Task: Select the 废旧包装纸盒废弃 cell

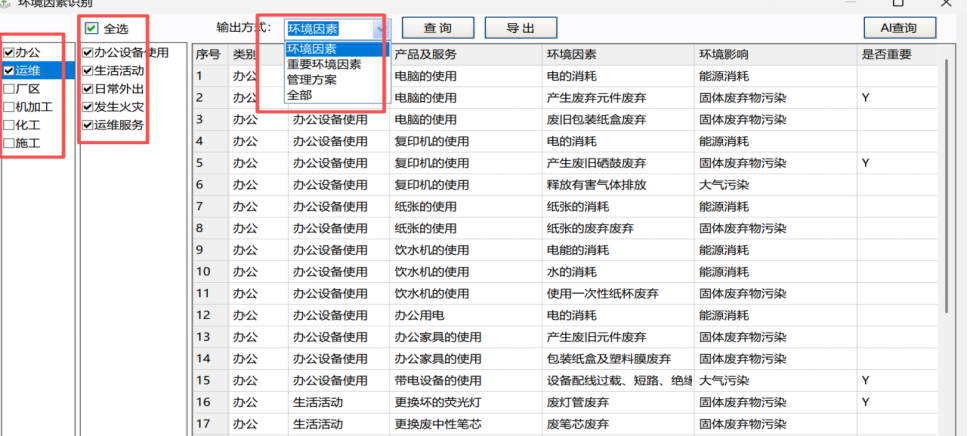Action: (618, 120)
